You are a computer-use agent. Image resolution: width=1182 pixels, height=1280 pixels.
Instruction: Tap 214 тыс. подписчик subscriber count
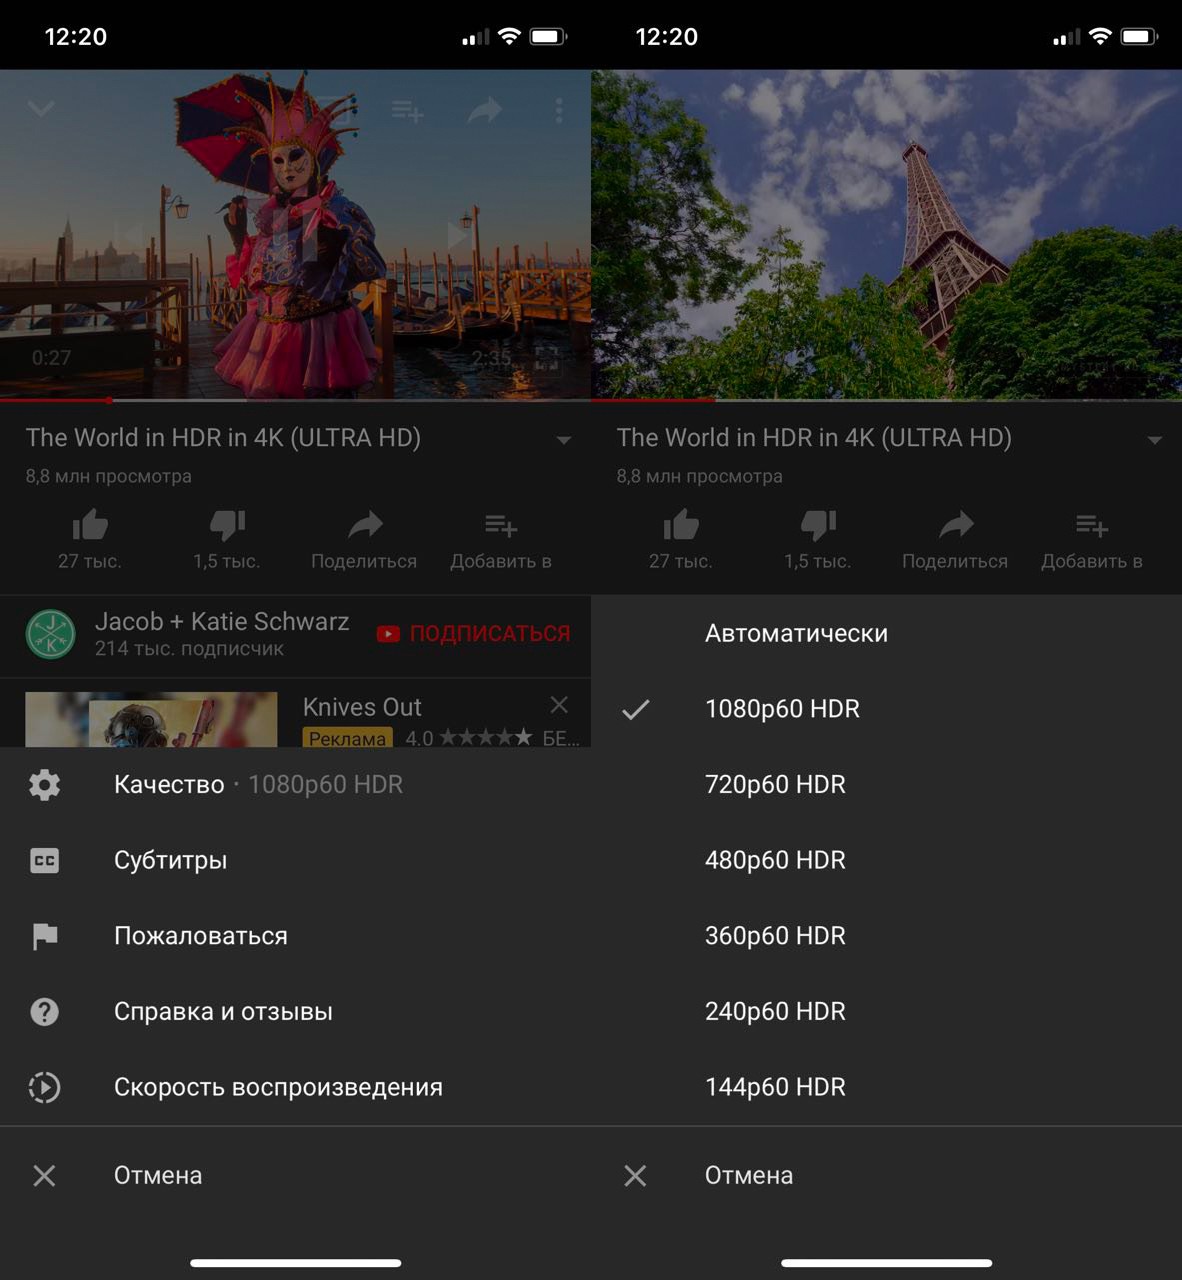[189, 649]
